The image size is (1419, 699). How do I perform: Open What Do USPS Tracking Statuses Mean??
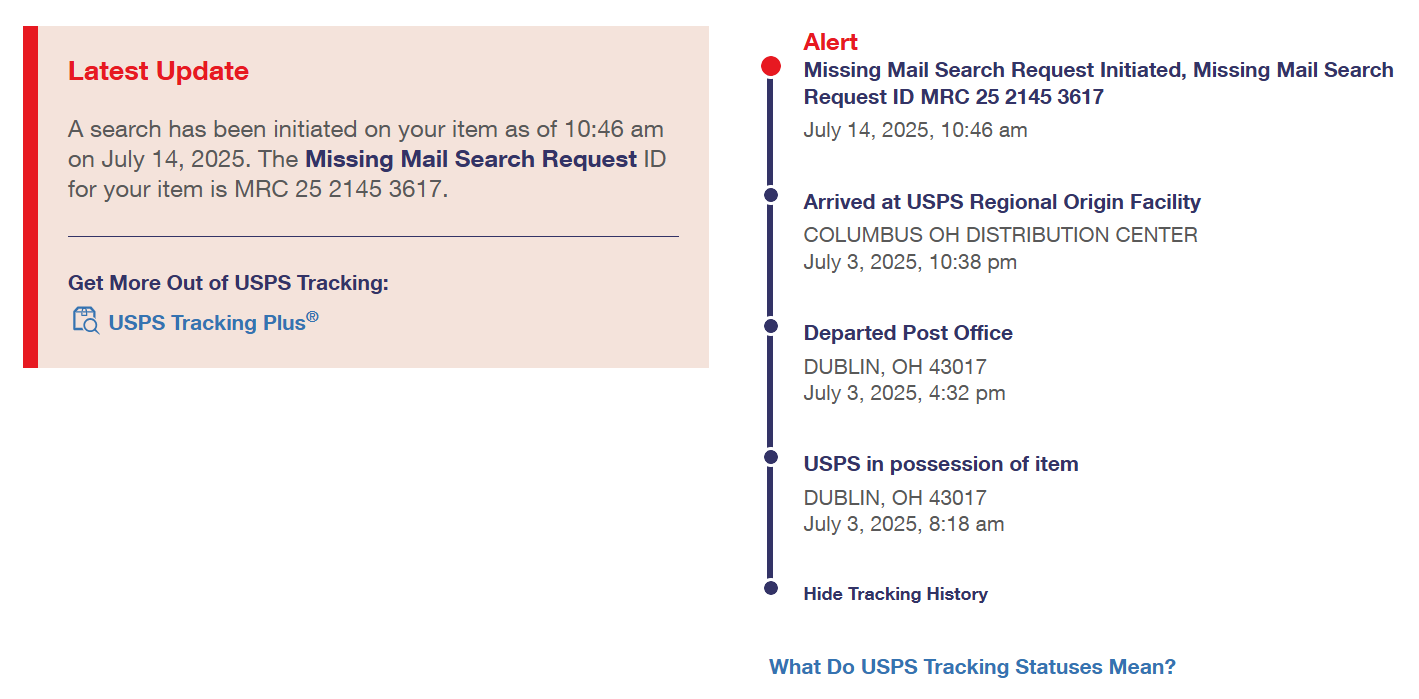tap(972, 667)
